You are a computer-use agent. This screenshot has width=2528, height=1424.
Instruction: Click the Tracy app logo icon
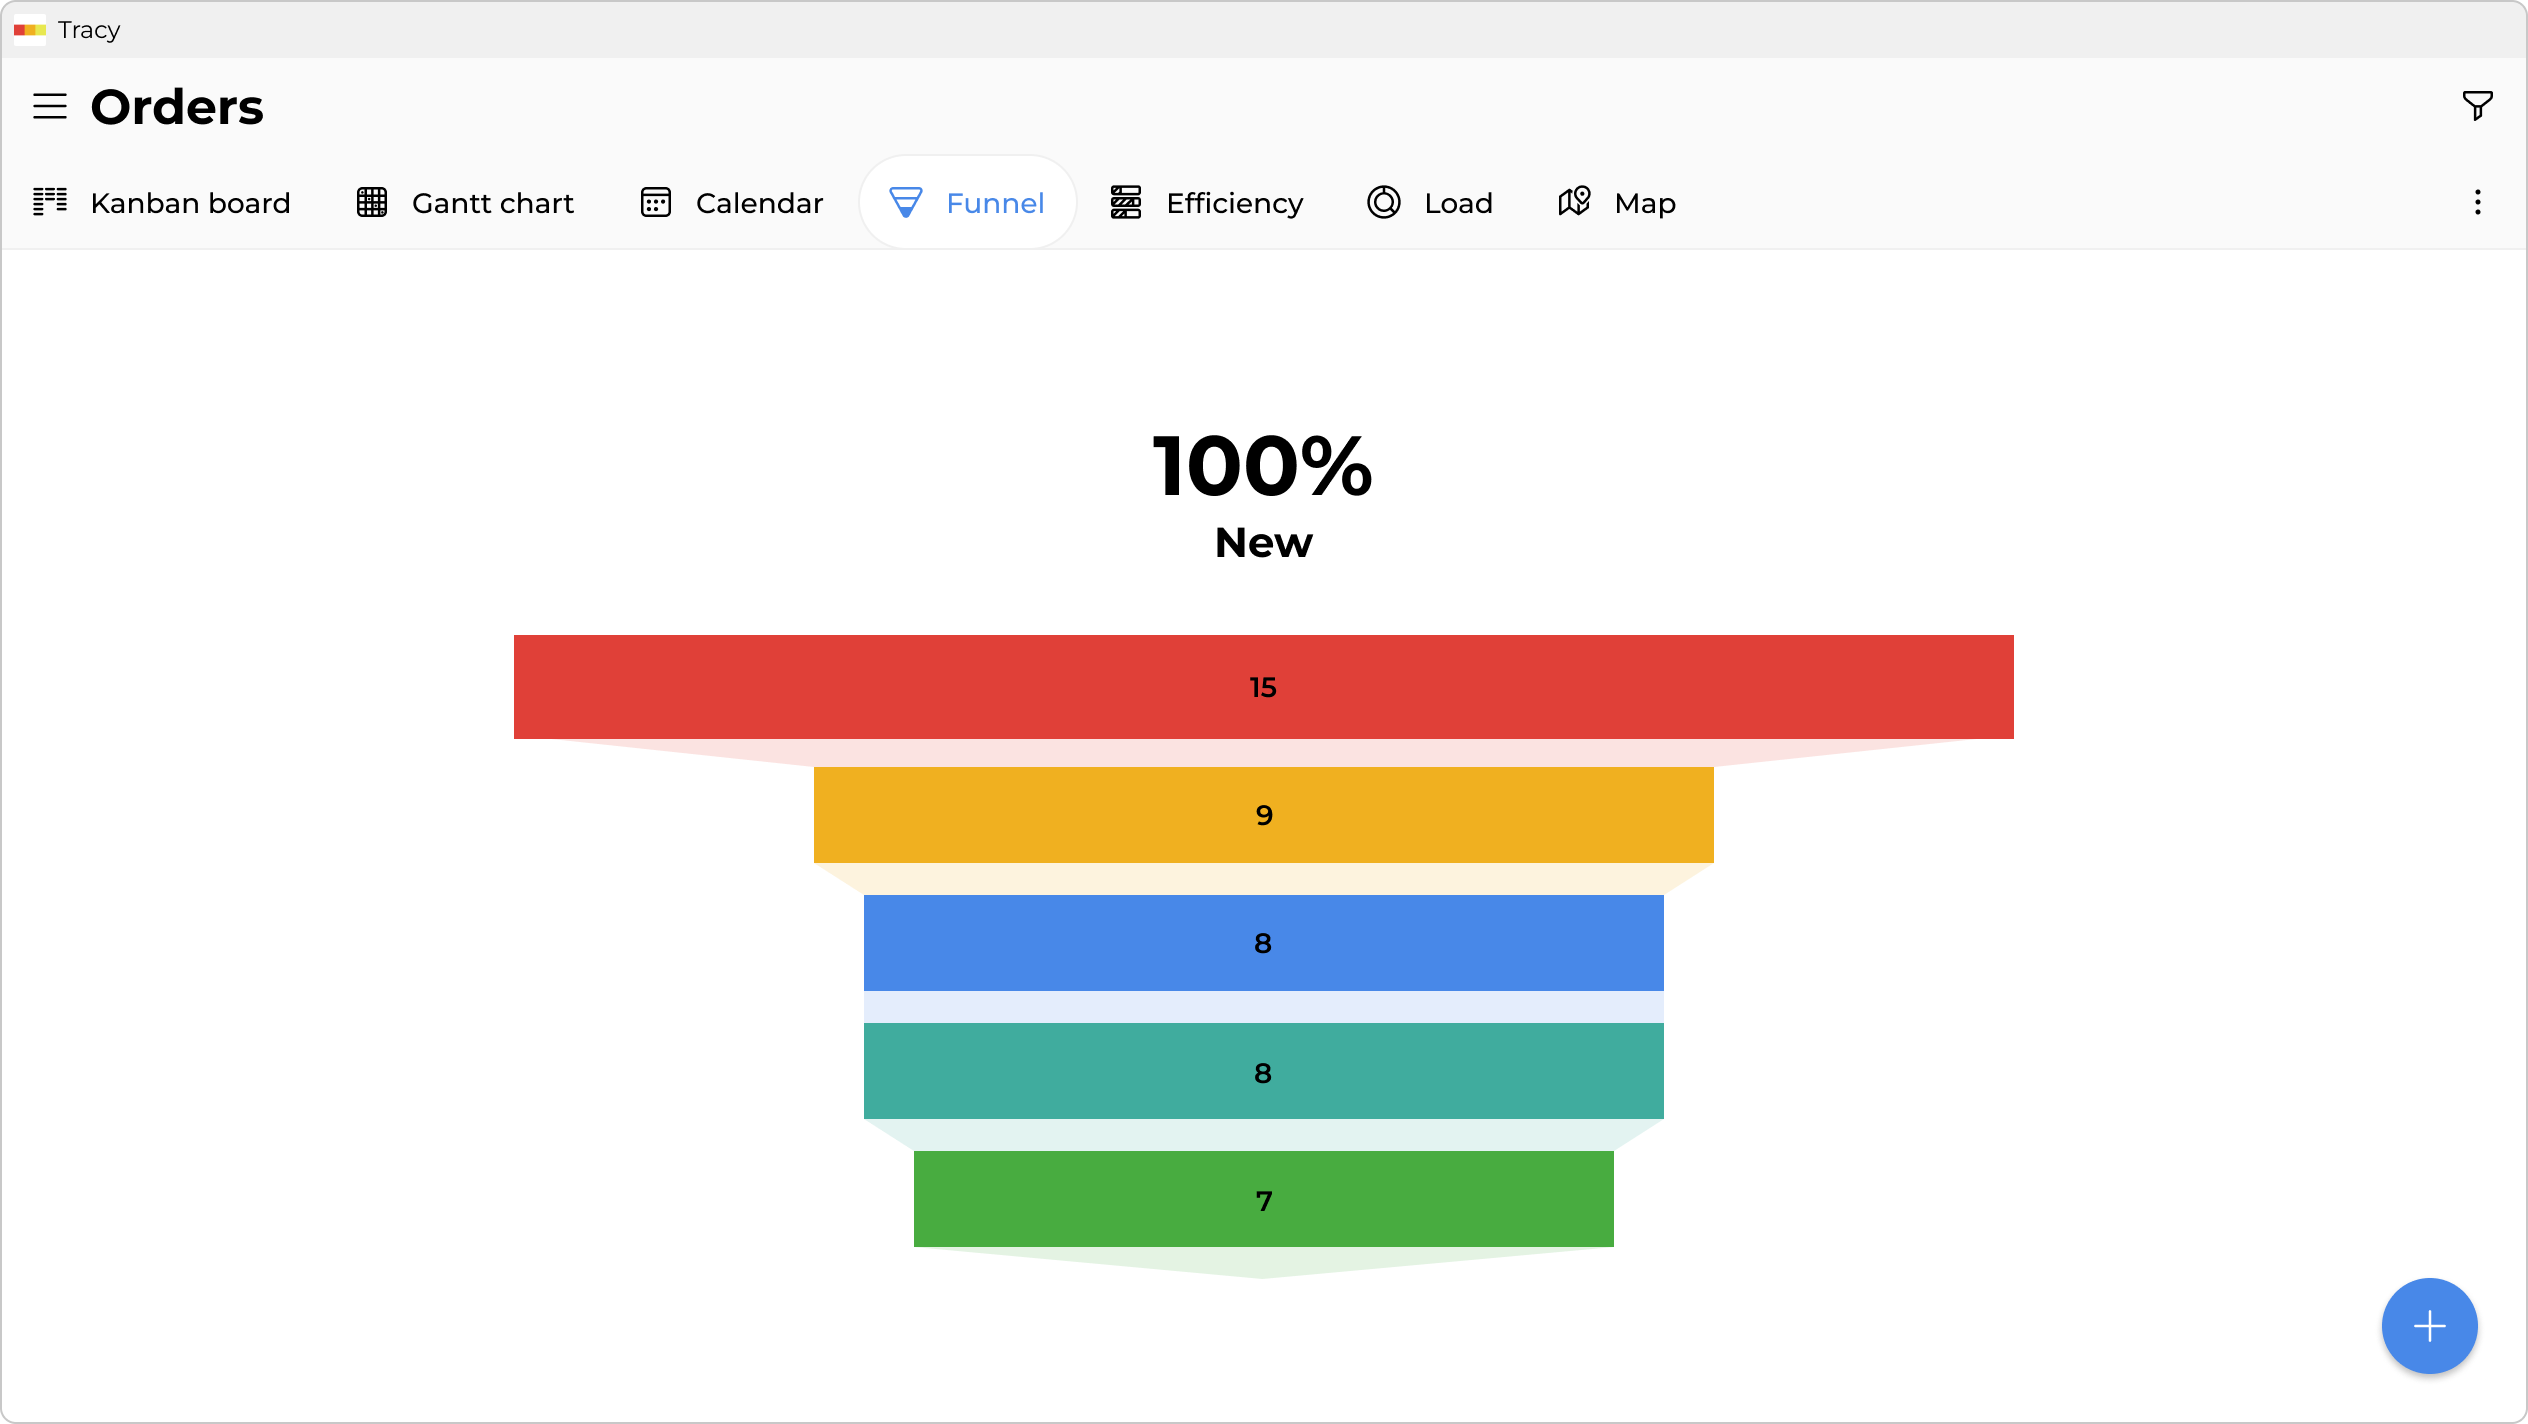(30, 30)
